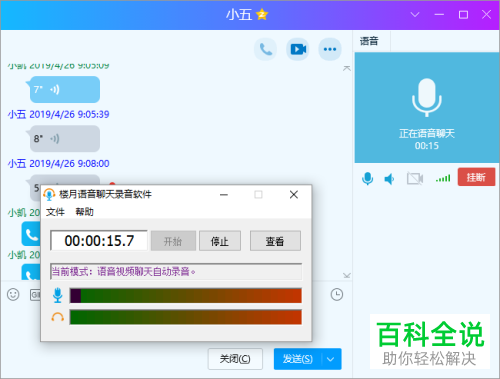Open the emoji picker smiley icon

[13, 295]
